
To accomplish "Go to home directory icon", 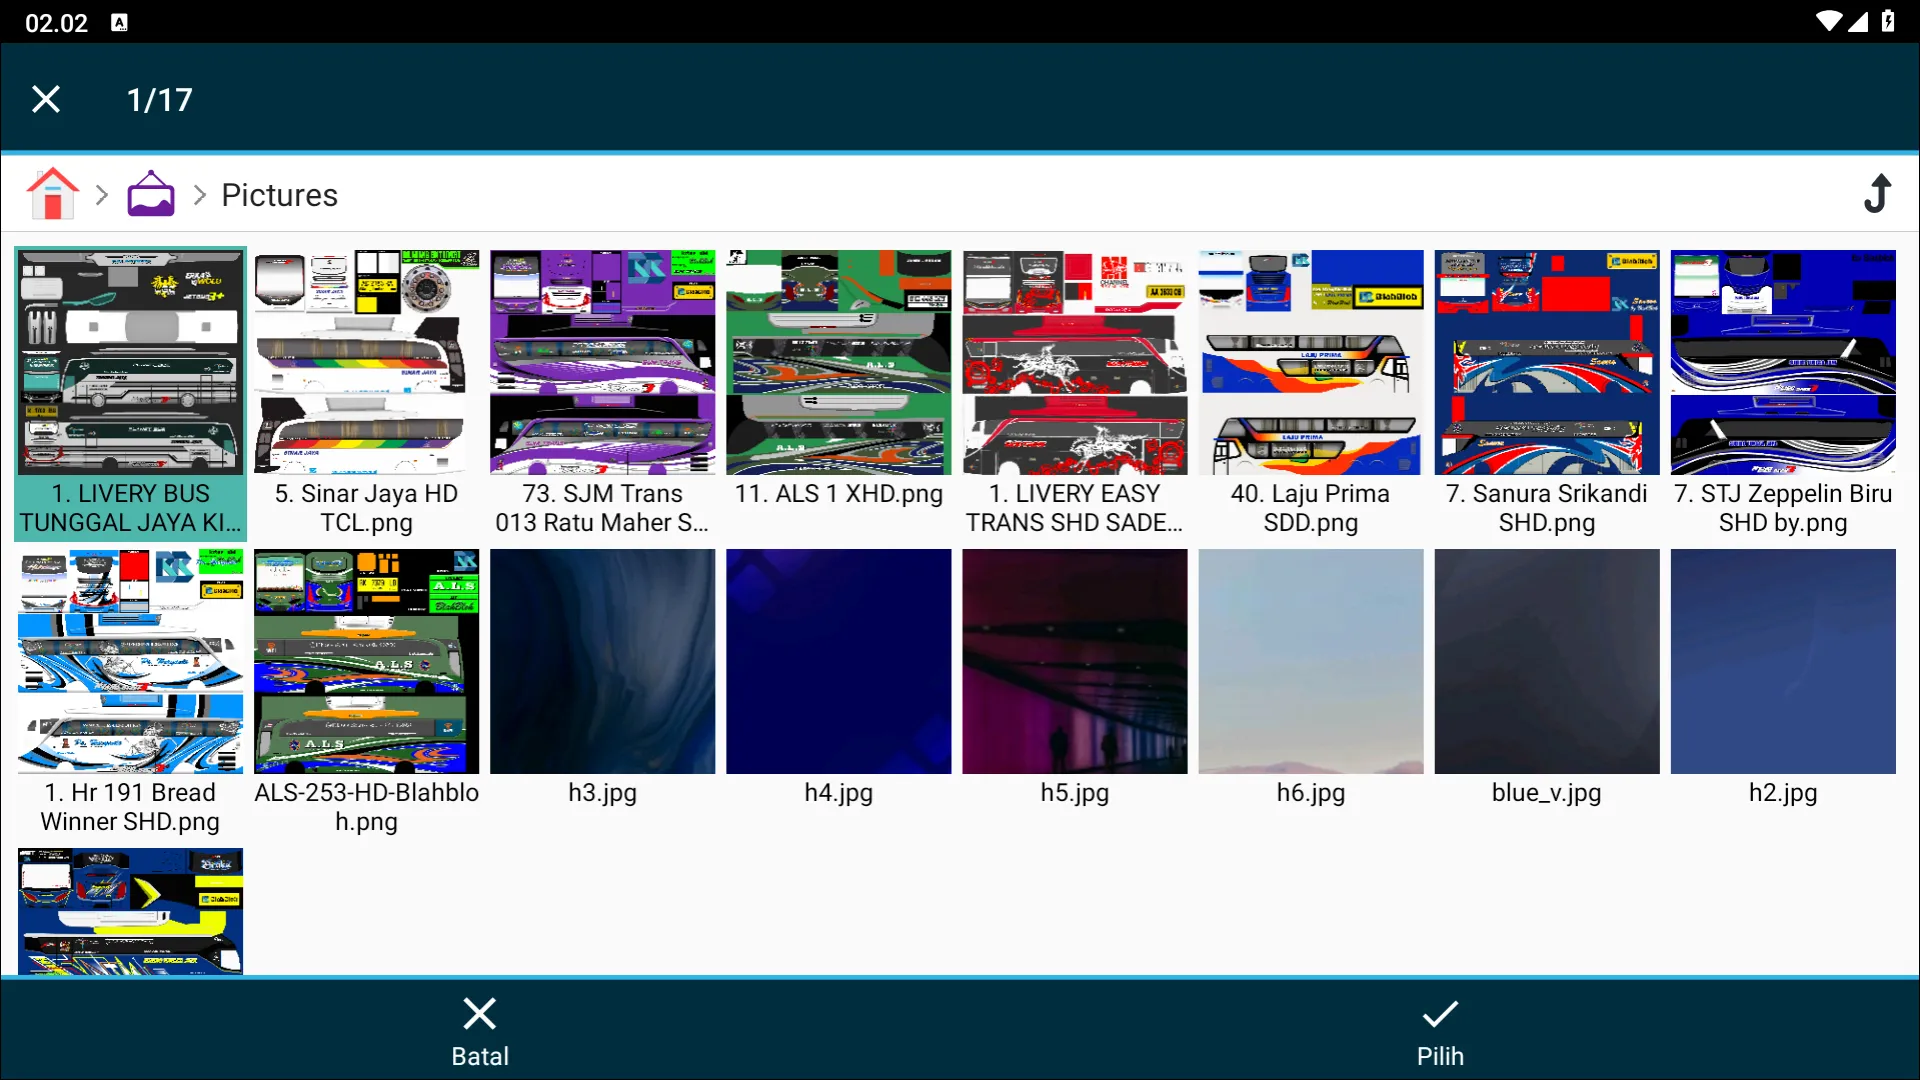I will pos(53,194).
